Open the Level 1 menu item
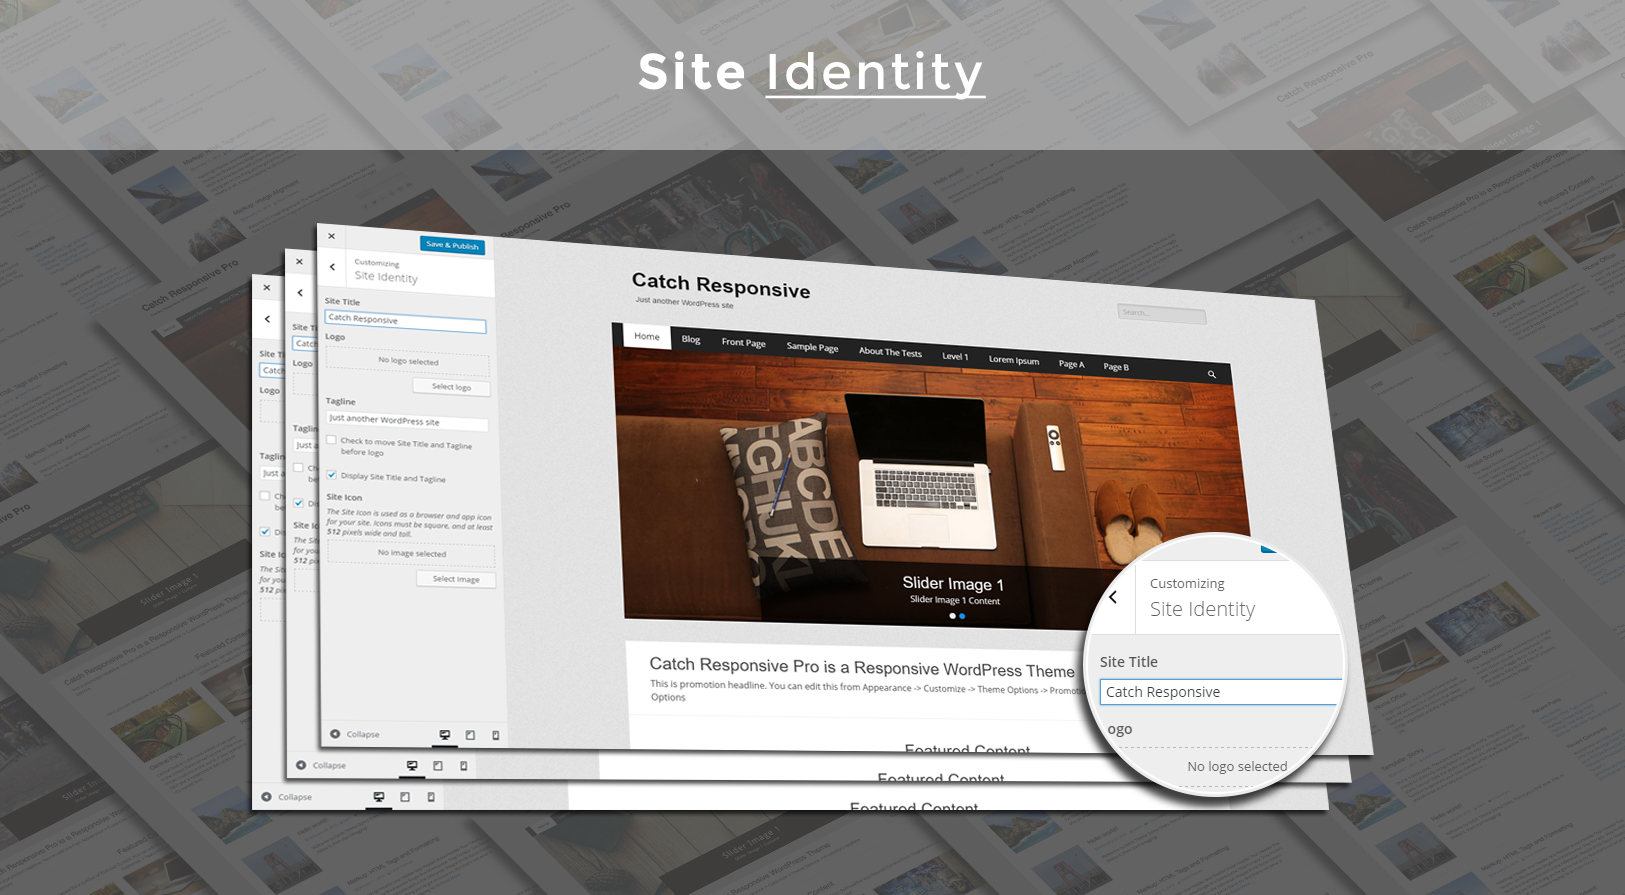Viewport: 1625px width, 895px height. (x=955, y=356)
